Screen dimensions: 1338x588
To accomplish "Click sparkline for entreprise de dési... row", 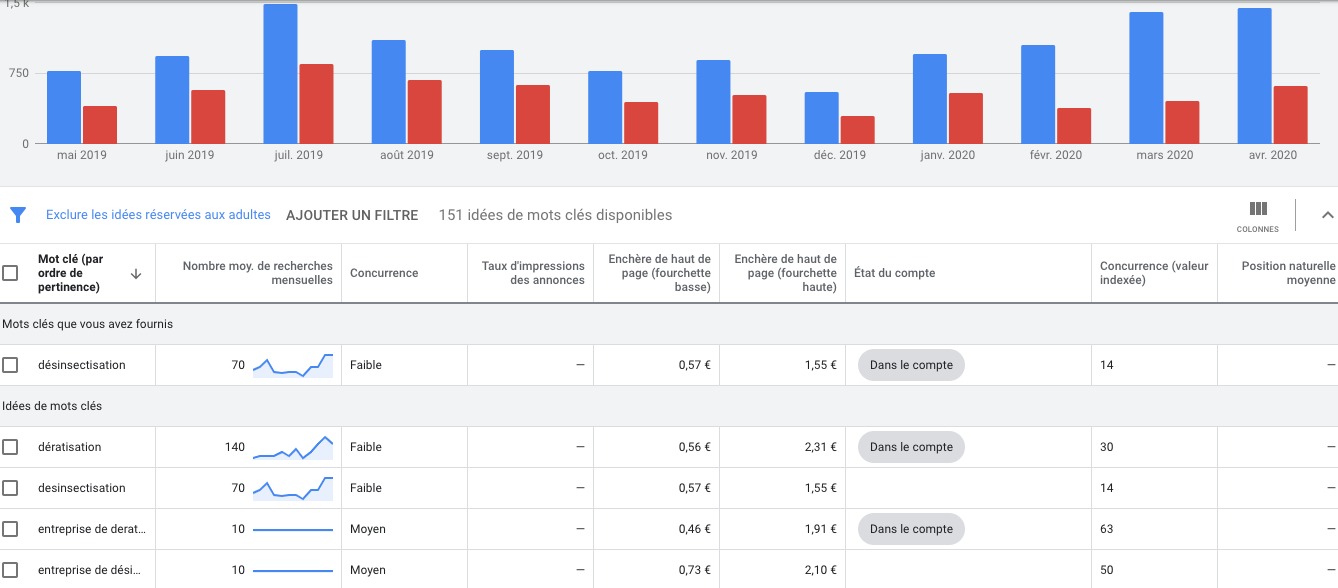I will tap(292, 570).
